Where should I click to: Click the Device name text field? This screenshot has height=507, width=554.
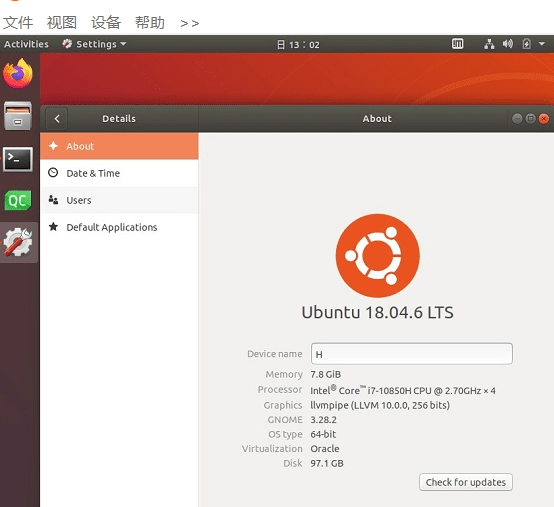click(412, 354)
